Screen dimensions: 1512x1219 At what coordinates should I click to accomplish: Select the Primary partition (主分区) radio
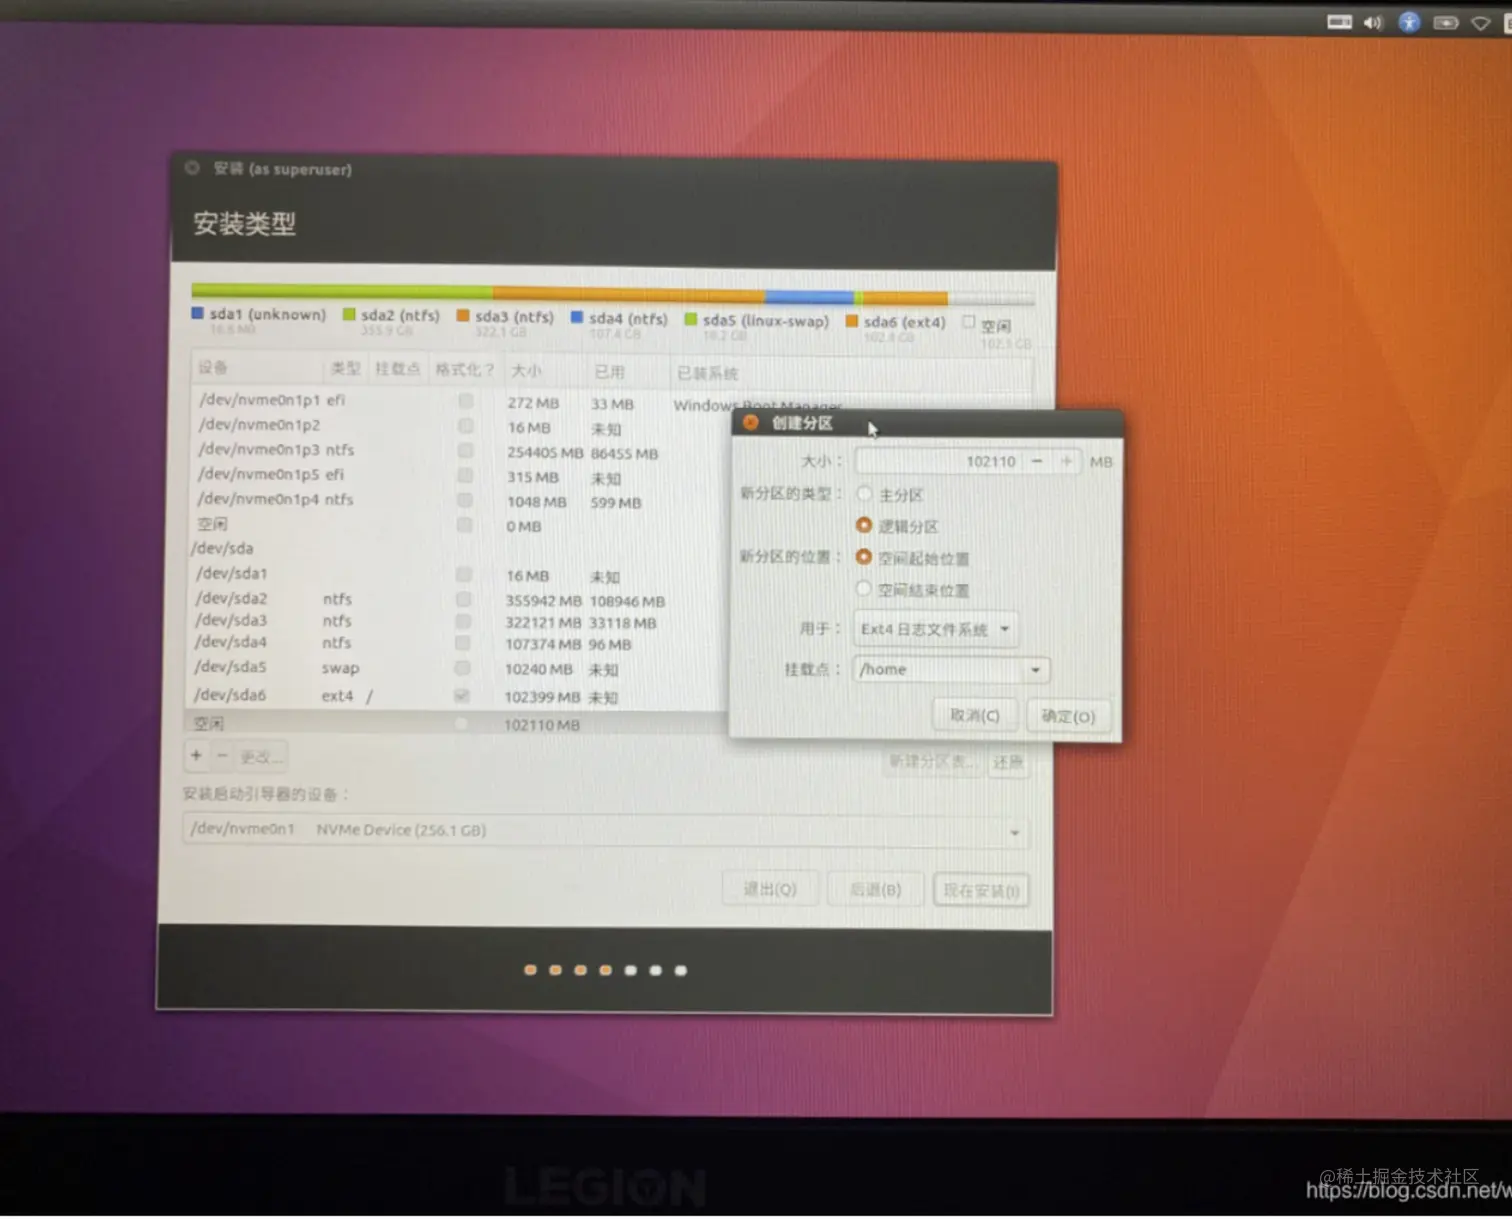864,494
